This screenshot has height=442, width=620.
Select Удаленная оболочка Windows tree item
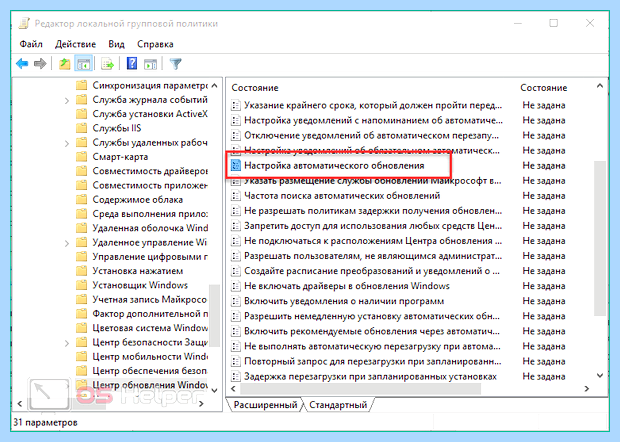tap(150, 228)
